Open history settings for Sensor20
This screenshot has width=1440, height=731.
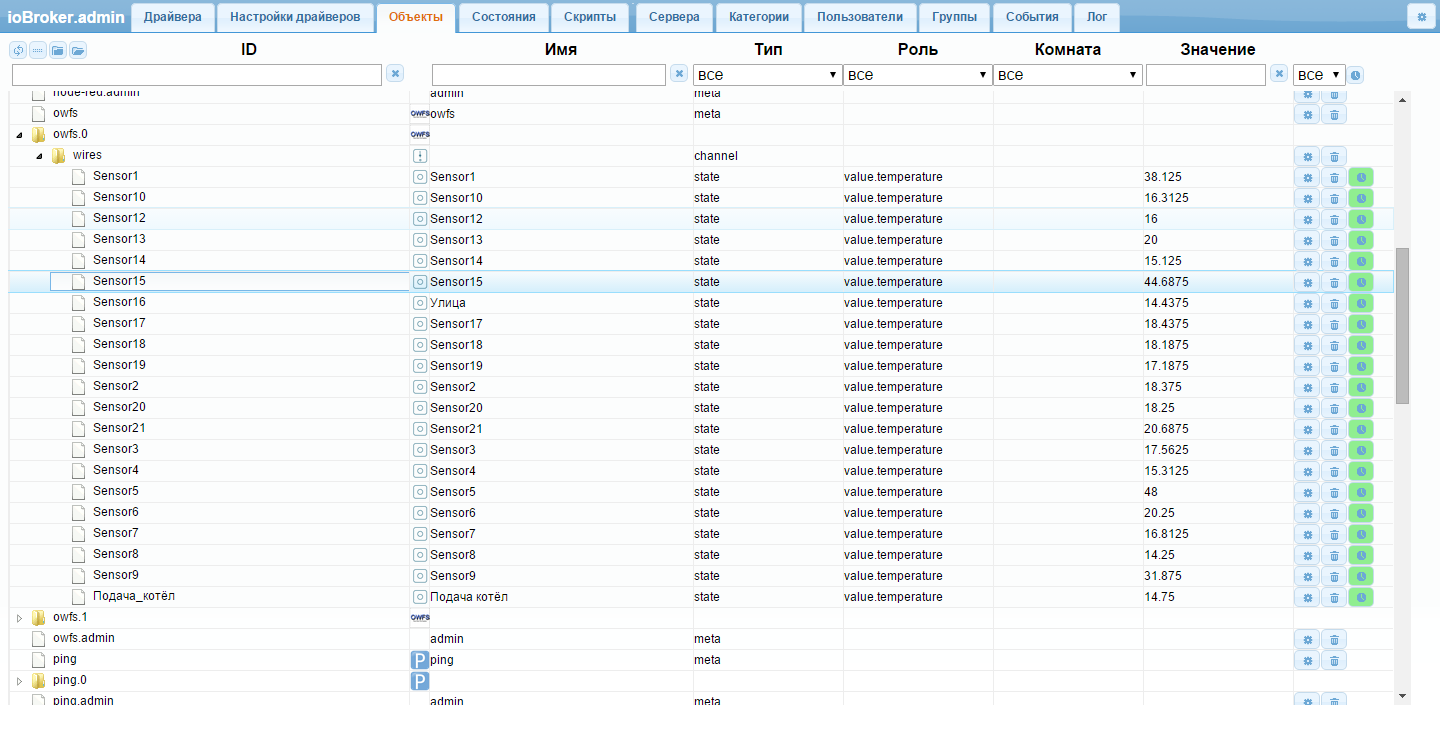[1361, 408]
